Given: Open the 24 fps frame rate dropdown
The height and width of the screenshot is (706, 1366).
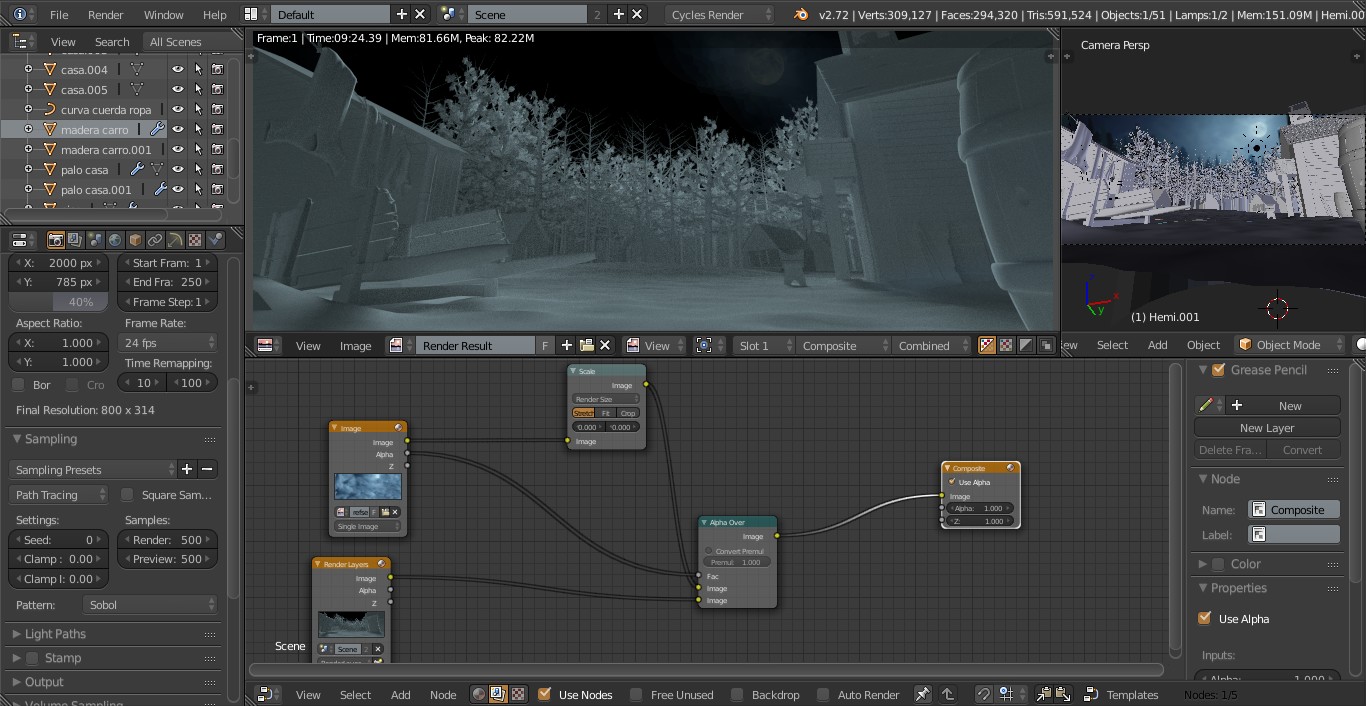Looking at the screenshot, I should 167,342.
